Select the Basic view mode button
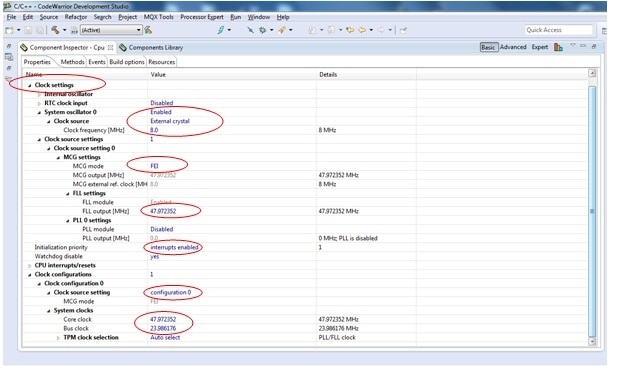The height and width of the screenshot is (373, 617). 489,47
